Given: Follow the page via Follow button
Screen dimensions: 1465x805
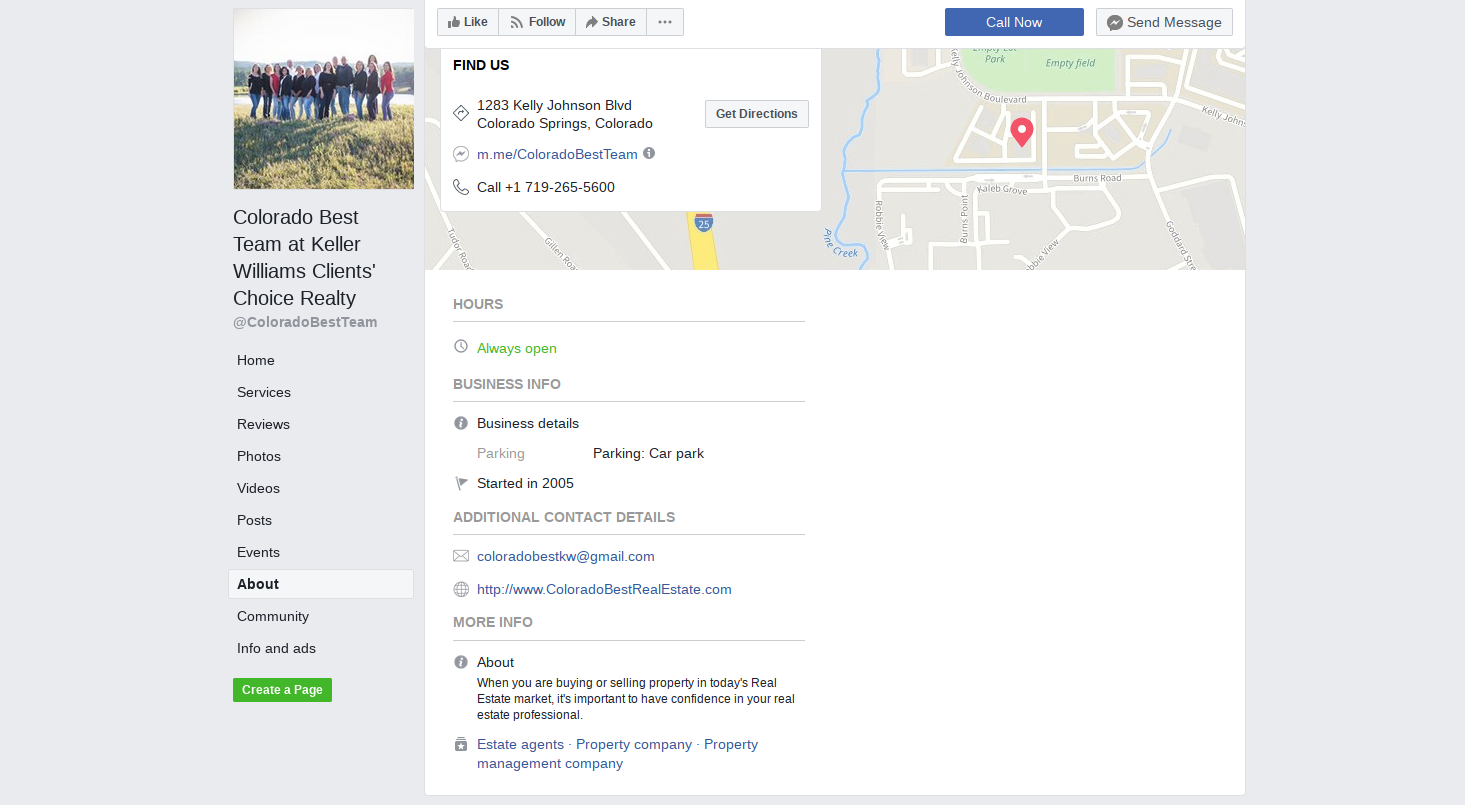Looking at the screenshot, I should click(537, 22).
